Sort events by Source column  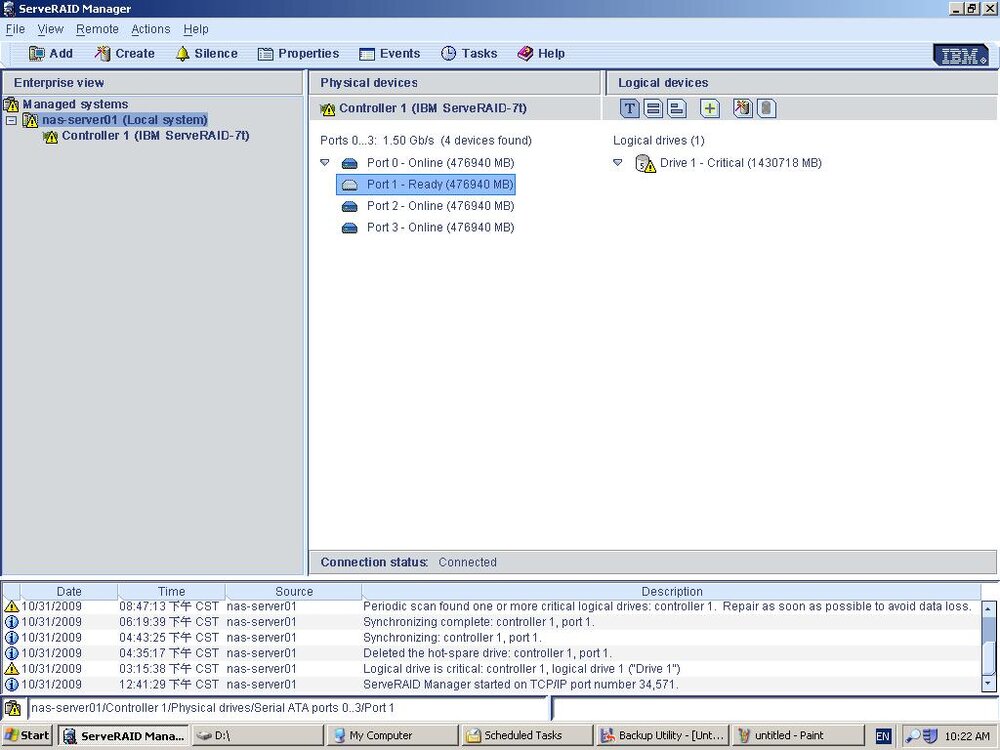[293, 591]
